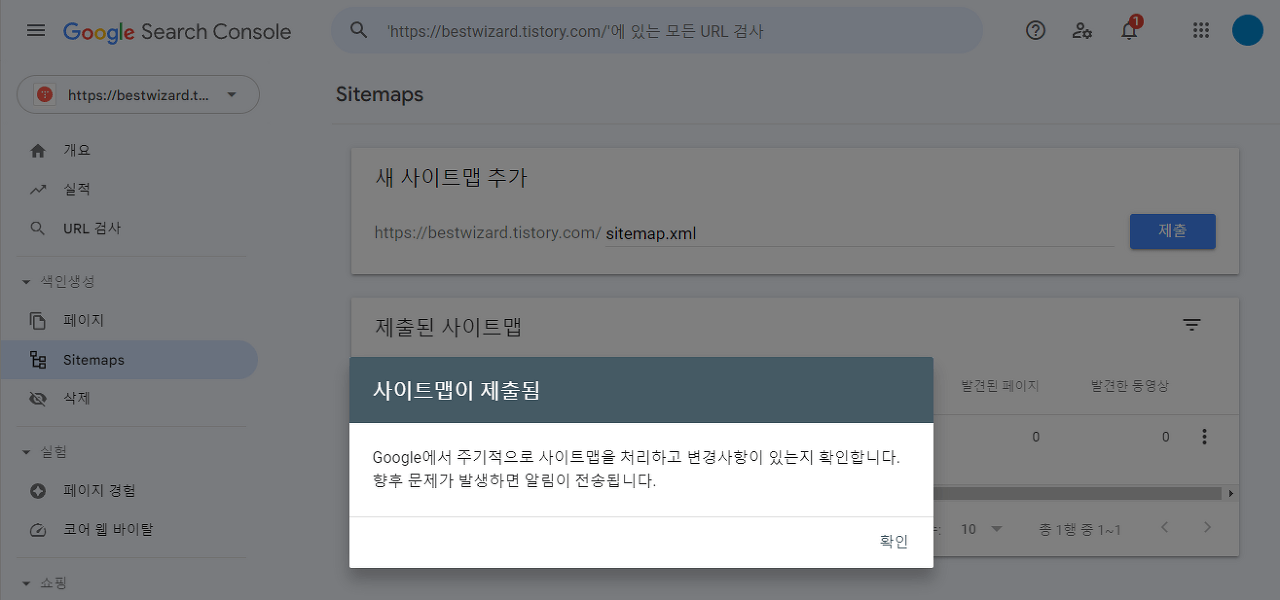
Task: Open the three-dot menu on the sitemap row
Action: (x=1204, y=436)
